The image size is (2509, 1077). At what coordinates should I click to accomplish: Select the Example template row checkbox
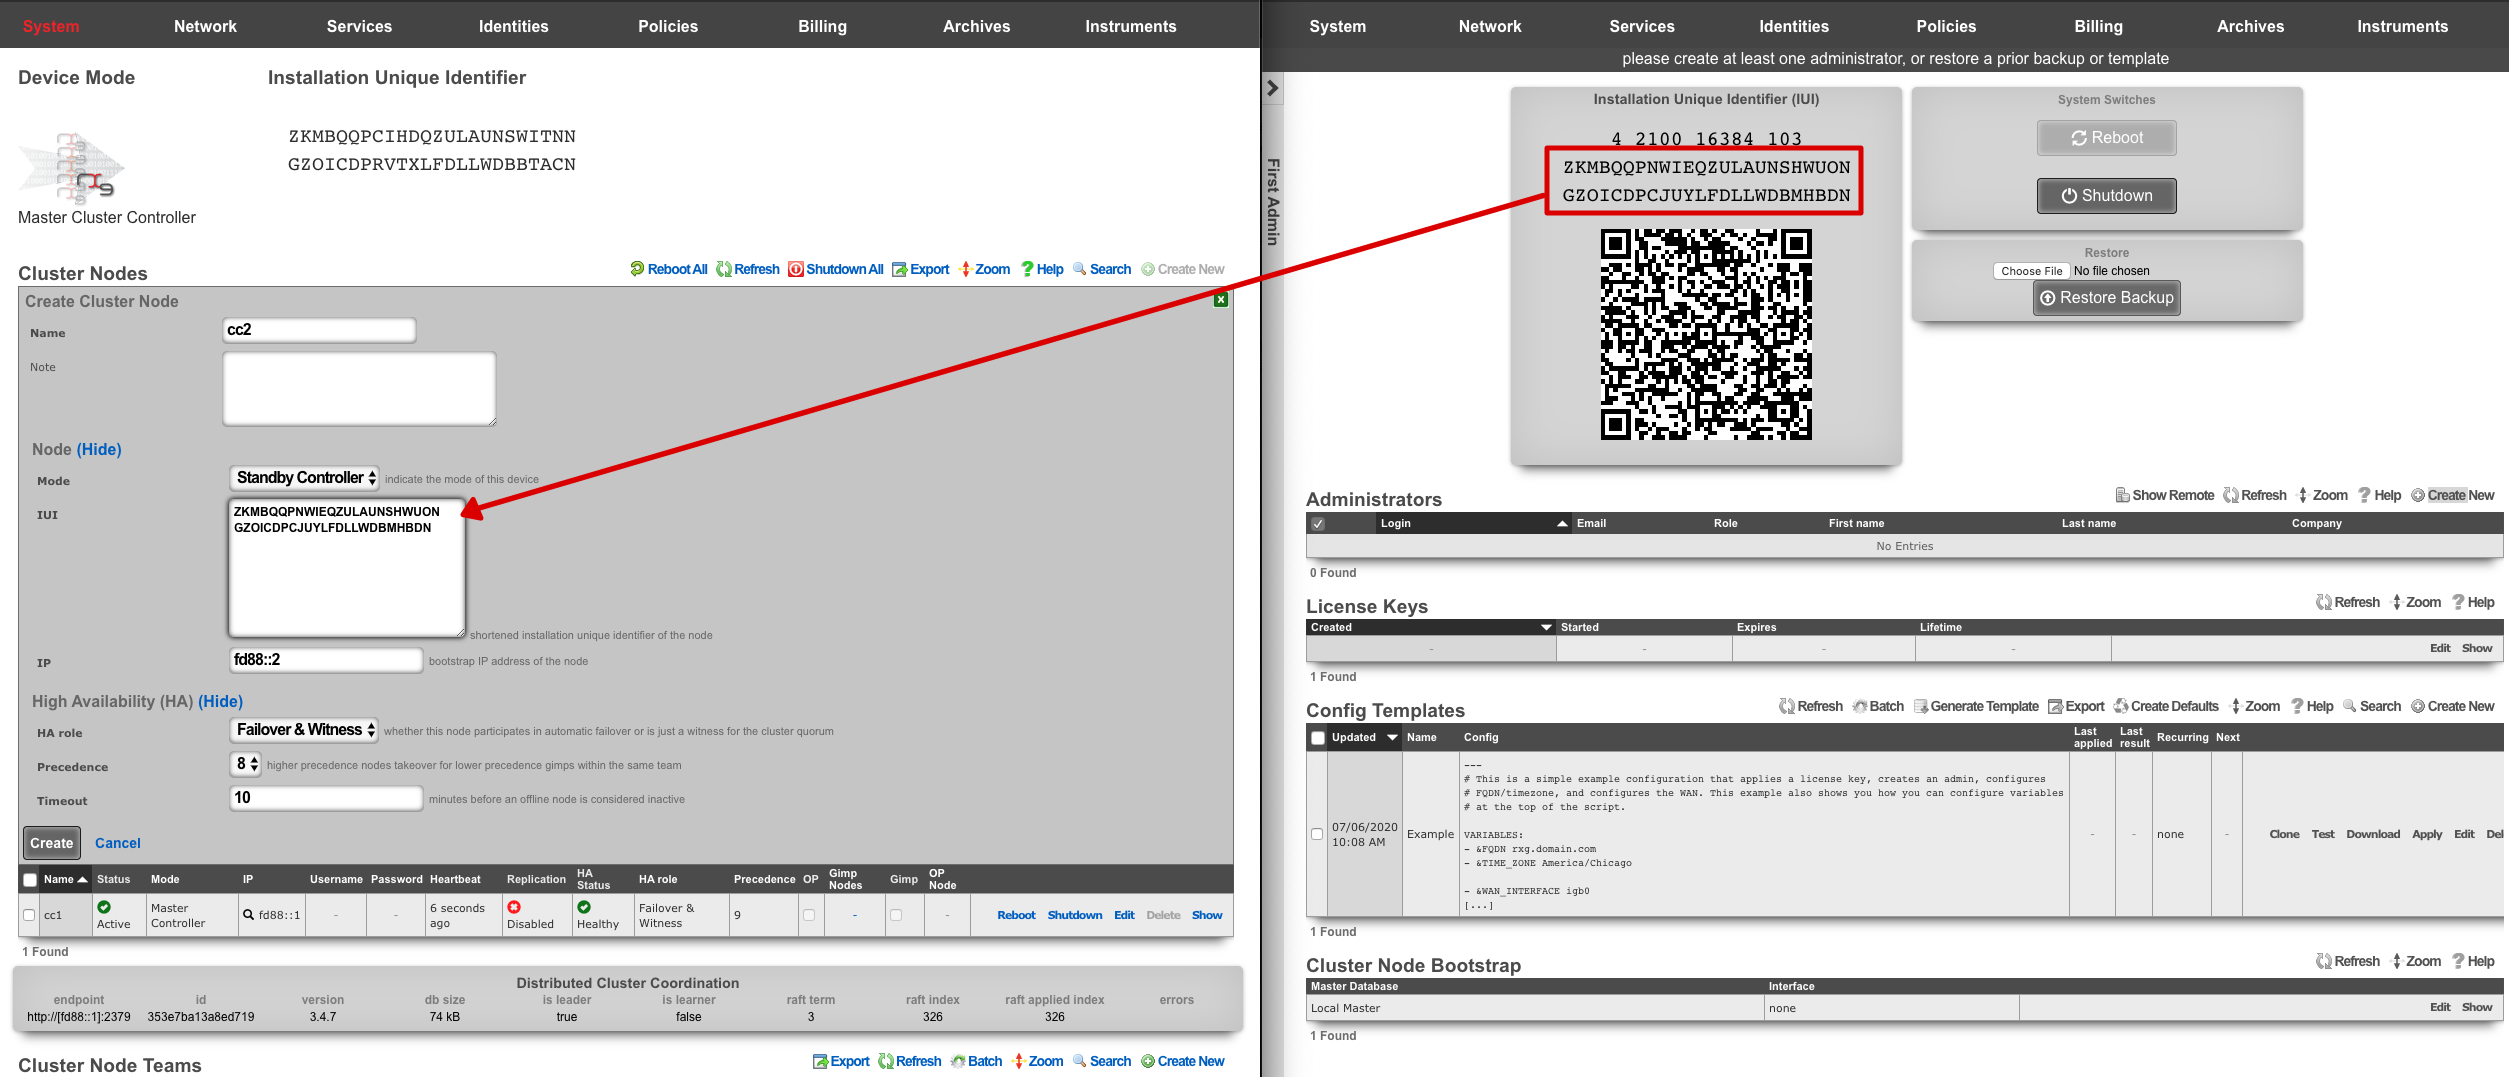click(1317, 834)
